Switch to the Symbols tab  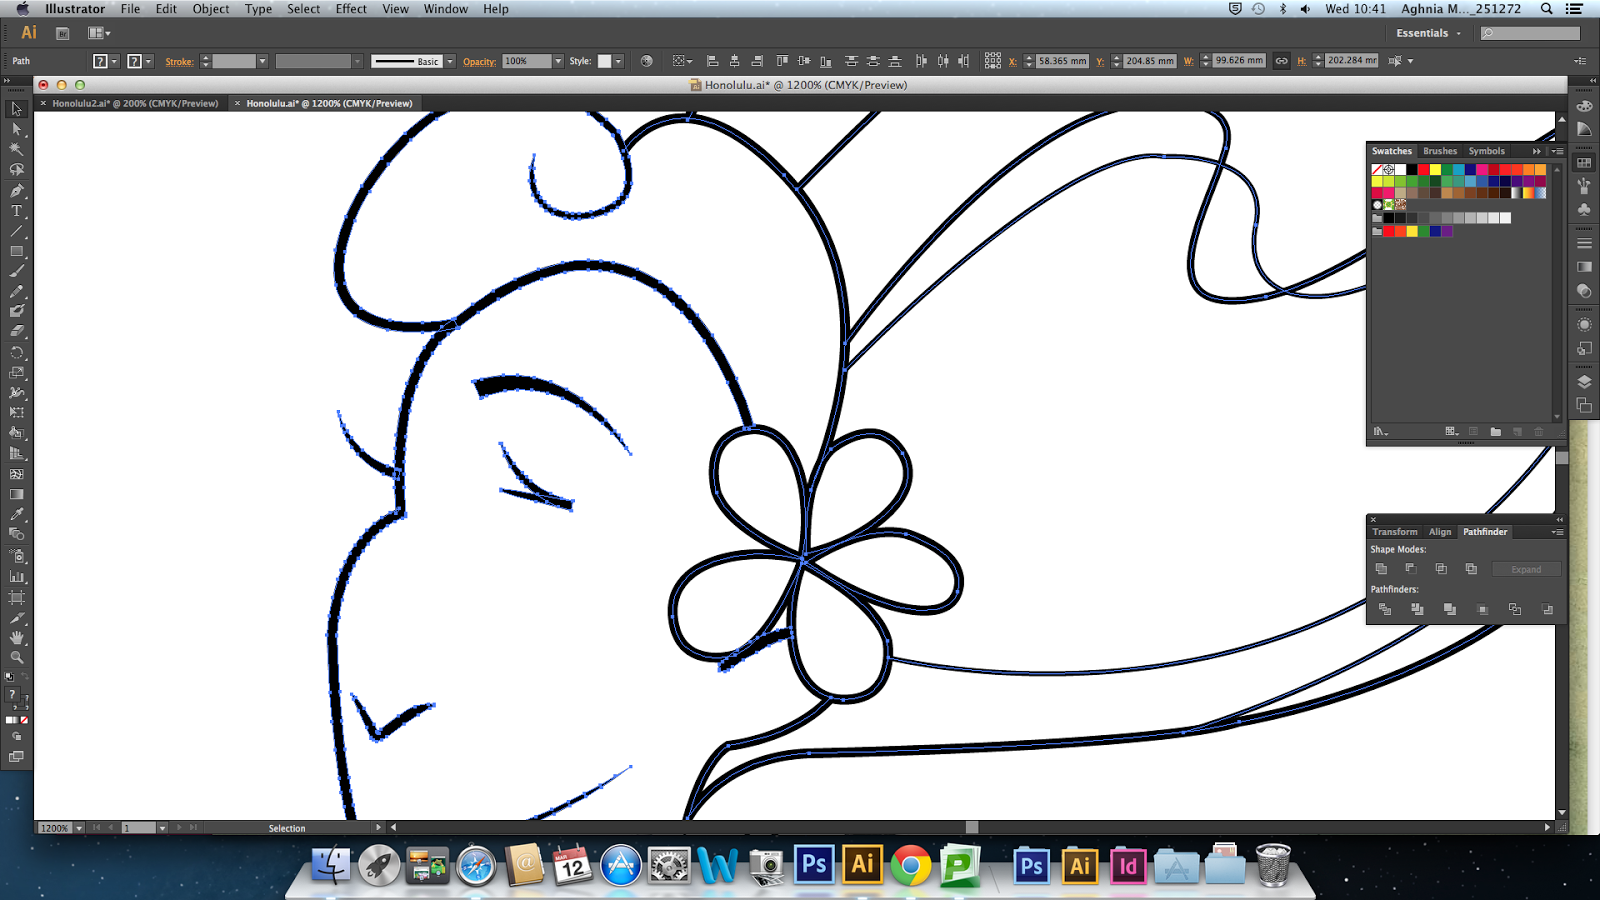[1486, 151]
